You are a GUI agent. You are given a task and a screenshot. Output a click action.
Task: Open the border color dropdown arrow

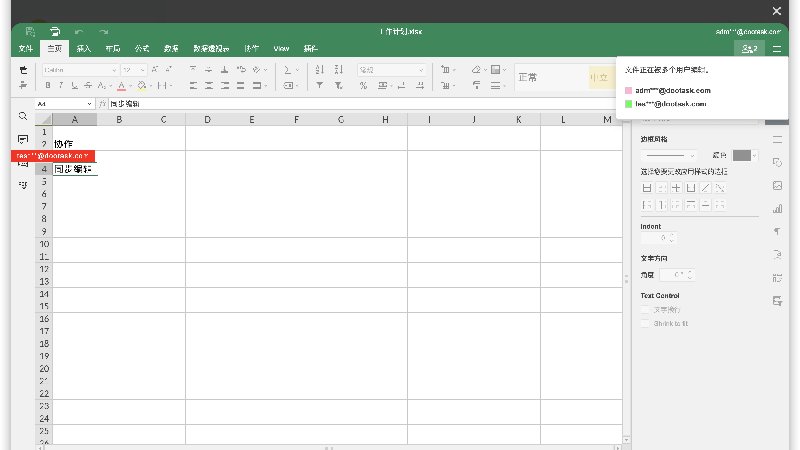click(x=755, y=155)
